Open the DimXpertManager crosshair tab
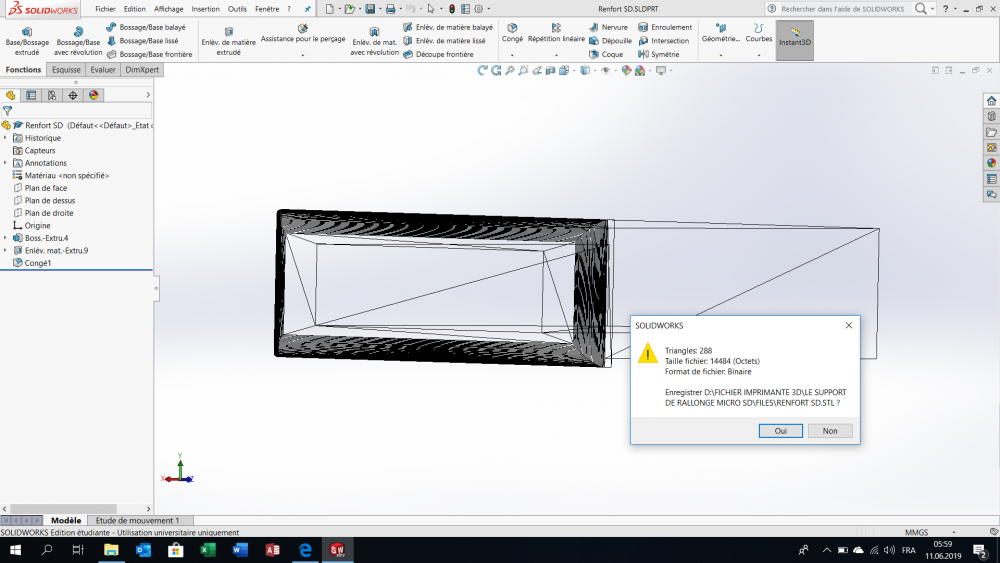1000x563 pixels. click(x=73, y=95)
